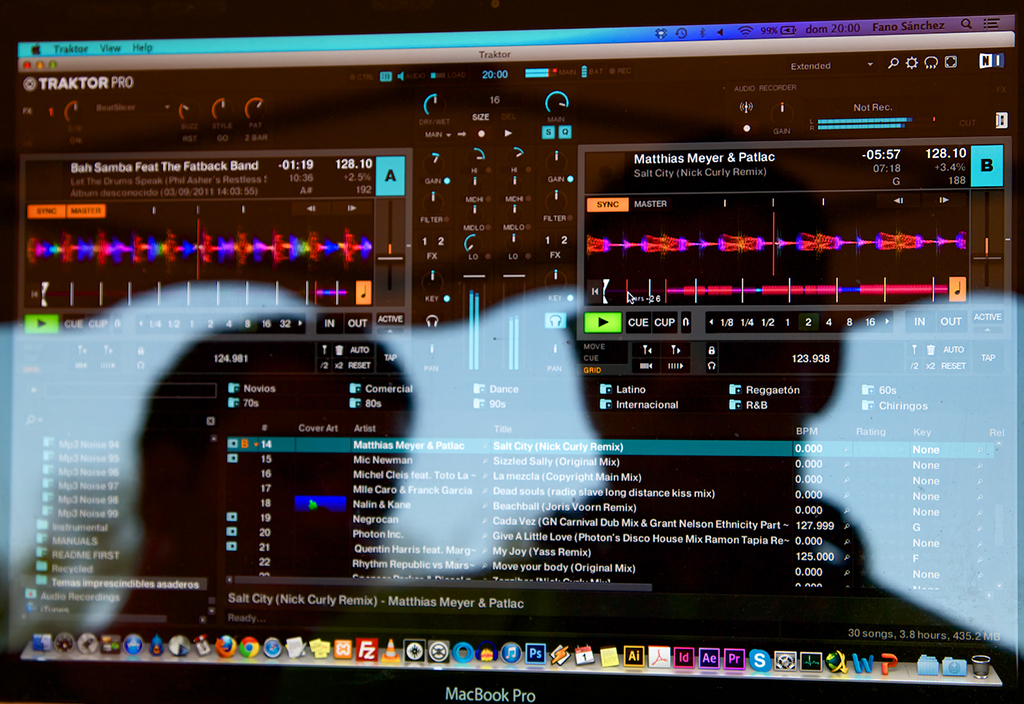This screenshot has width=1024, height=704.
Task: Open the BeatSlicer effect dropdown
Action: click(x=131, y=108)
